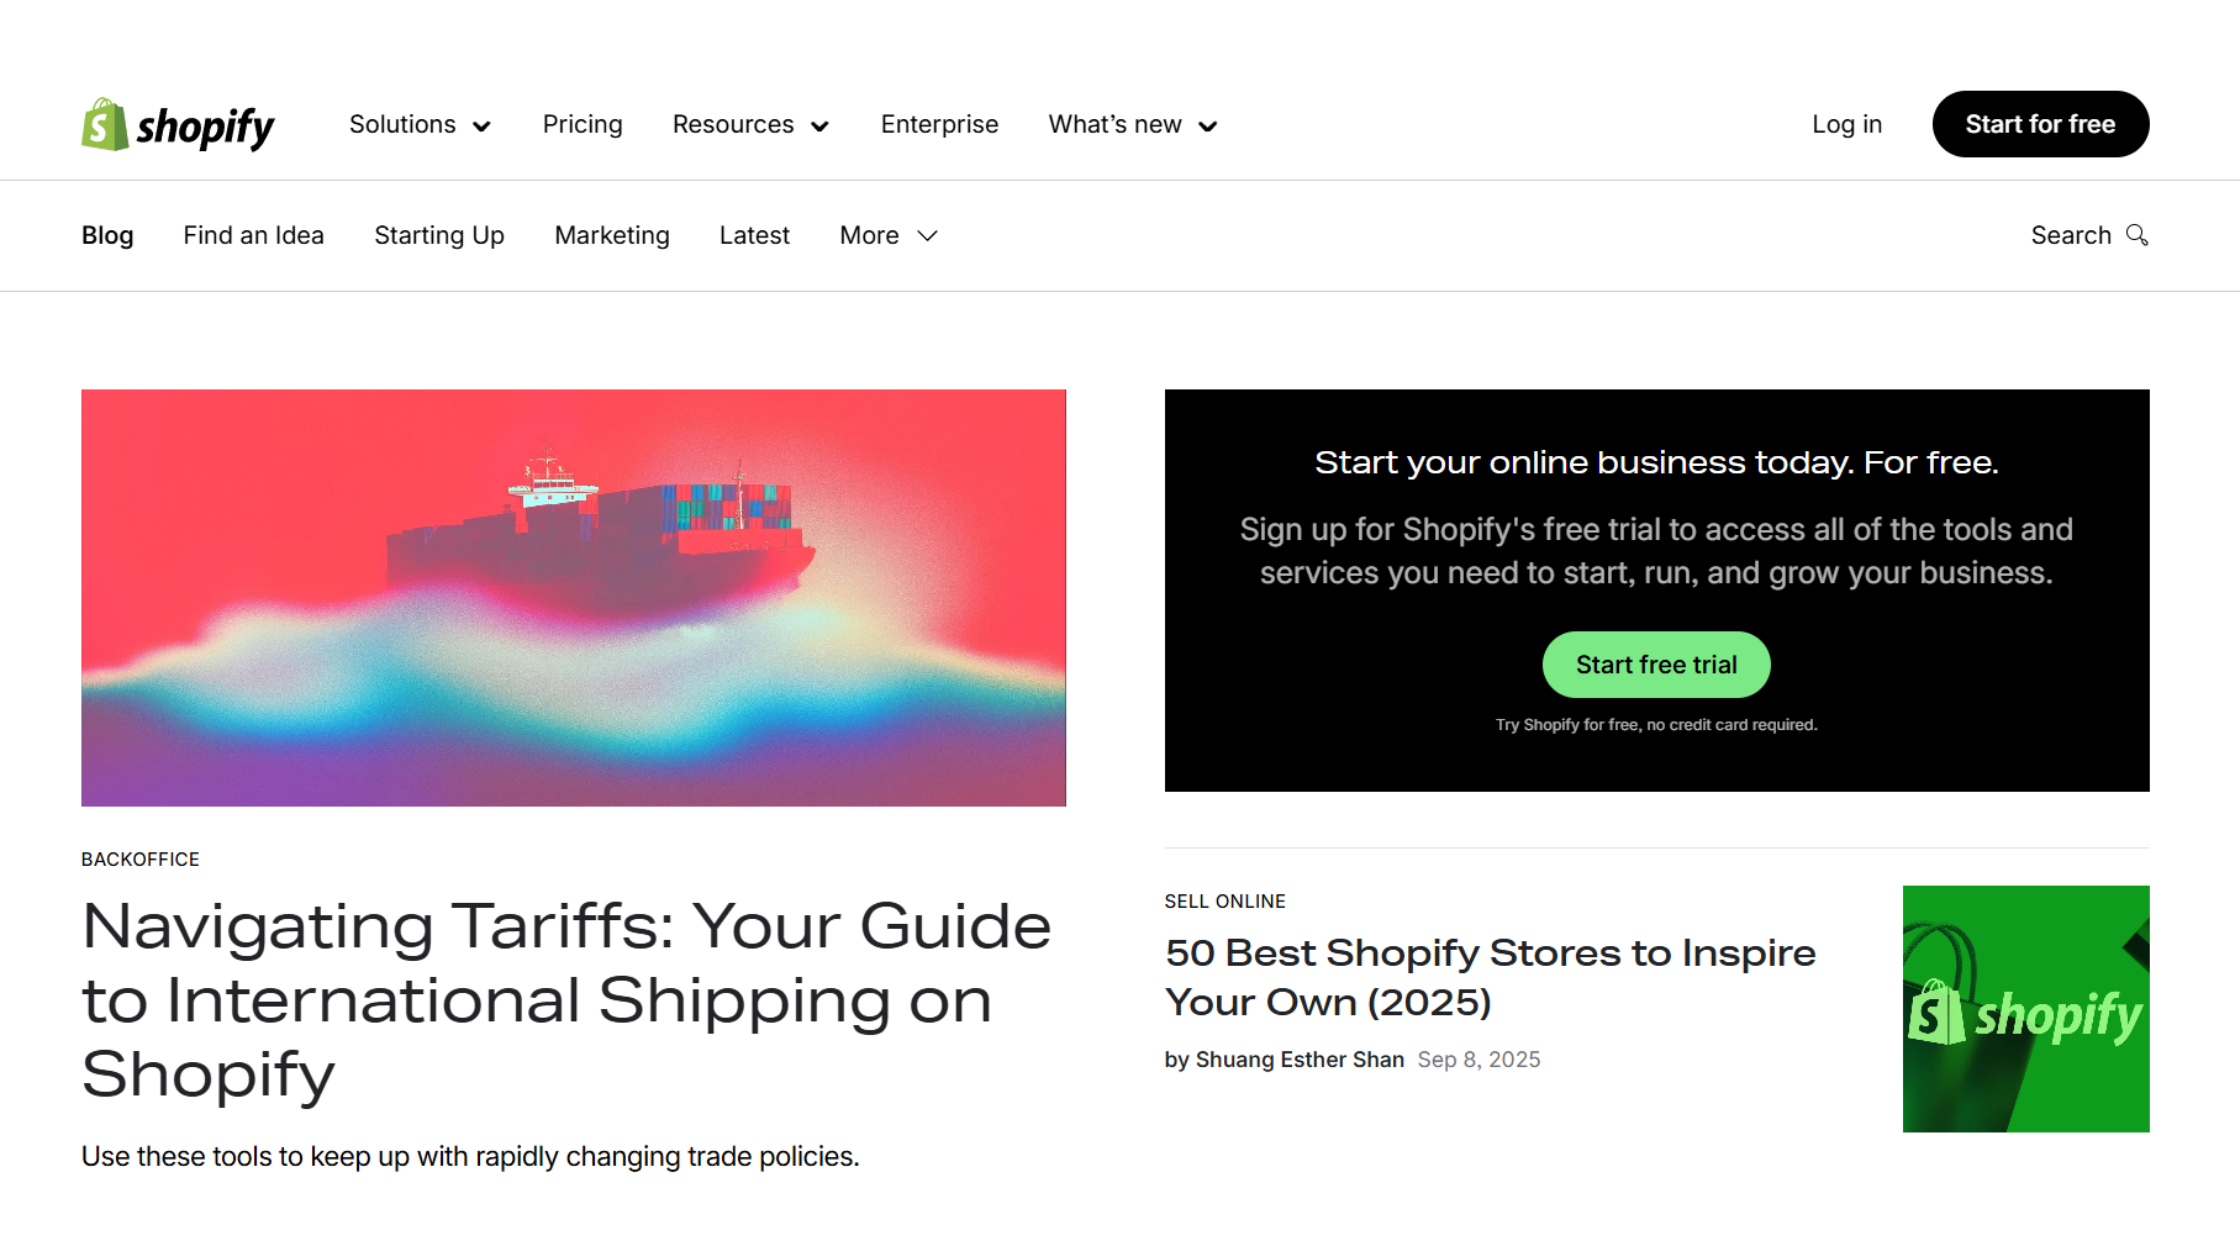Click author name Shuang Esther Shan

pyautogui.click(x=1300, y=1059)
